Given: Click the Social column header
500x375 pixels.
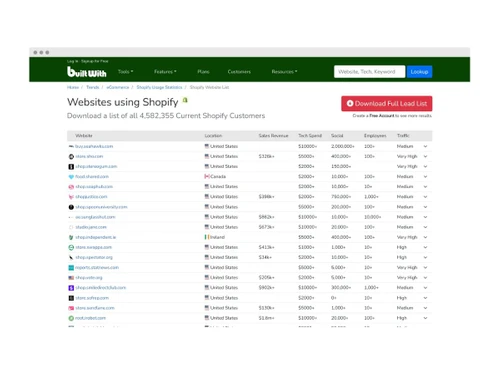Looking at the screenshot, I should pos(337,136).
